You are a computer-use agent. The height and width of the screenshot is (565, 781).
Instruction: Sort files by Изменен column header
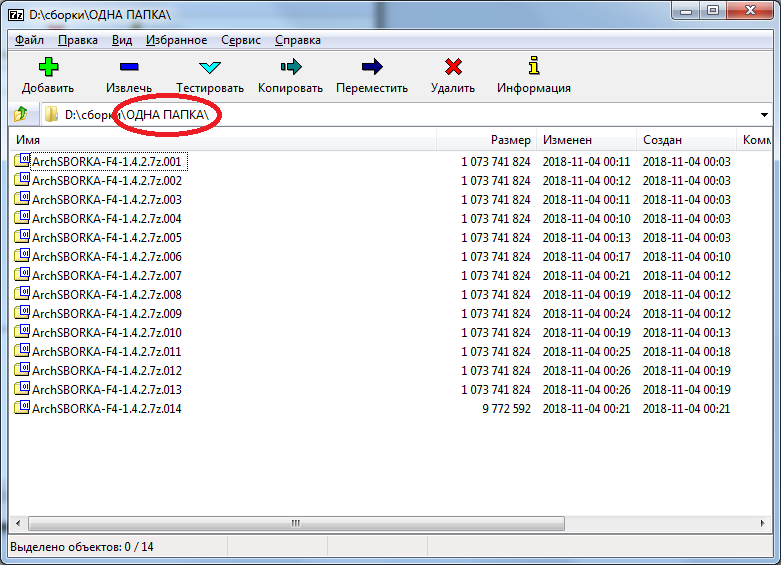(x=567, y=141)
